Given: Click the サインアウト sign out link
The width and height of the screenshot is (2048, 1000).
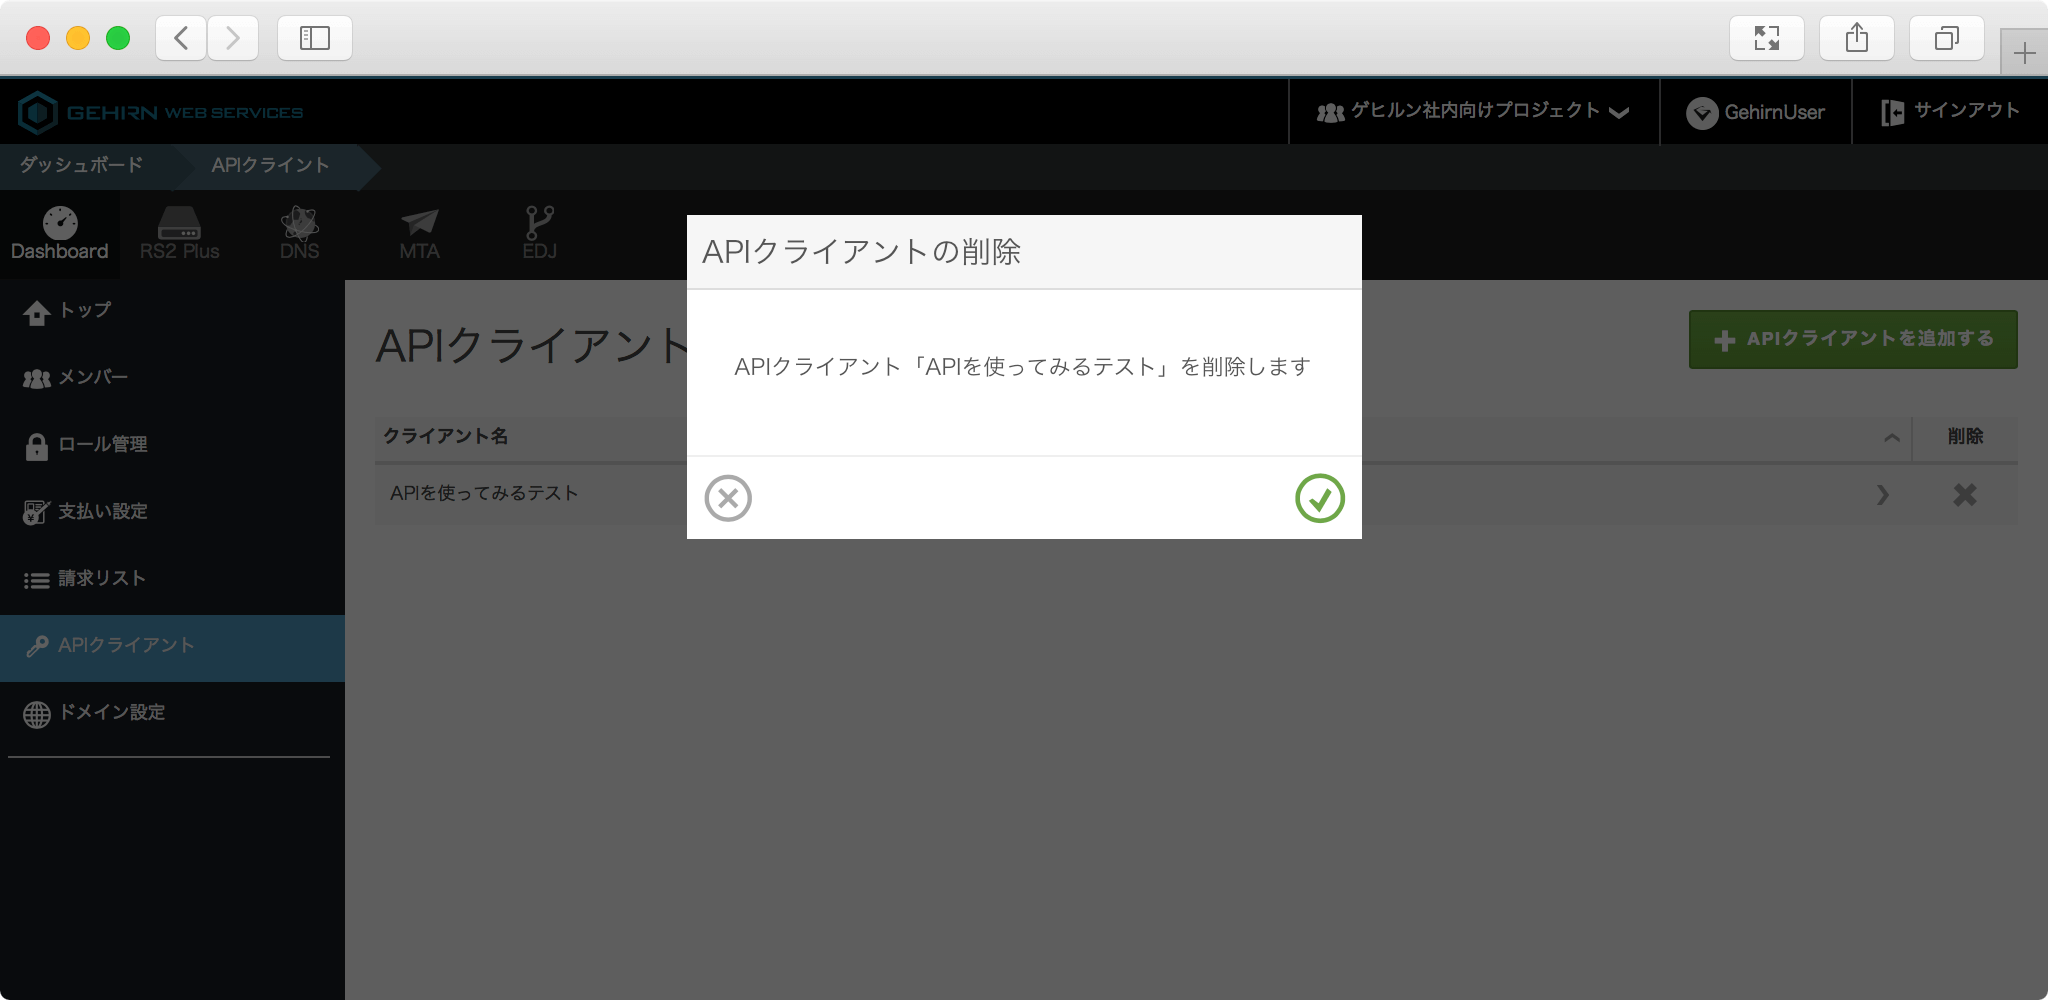Looking at the screenshot, I should (x=1950, y=112).
